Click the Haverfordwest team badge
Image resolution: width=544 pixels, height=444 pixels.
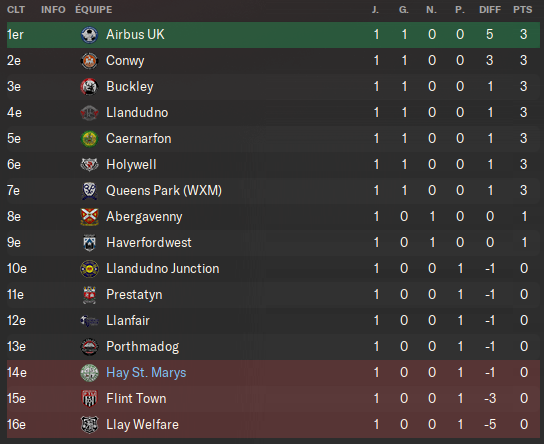coord(89,243)
